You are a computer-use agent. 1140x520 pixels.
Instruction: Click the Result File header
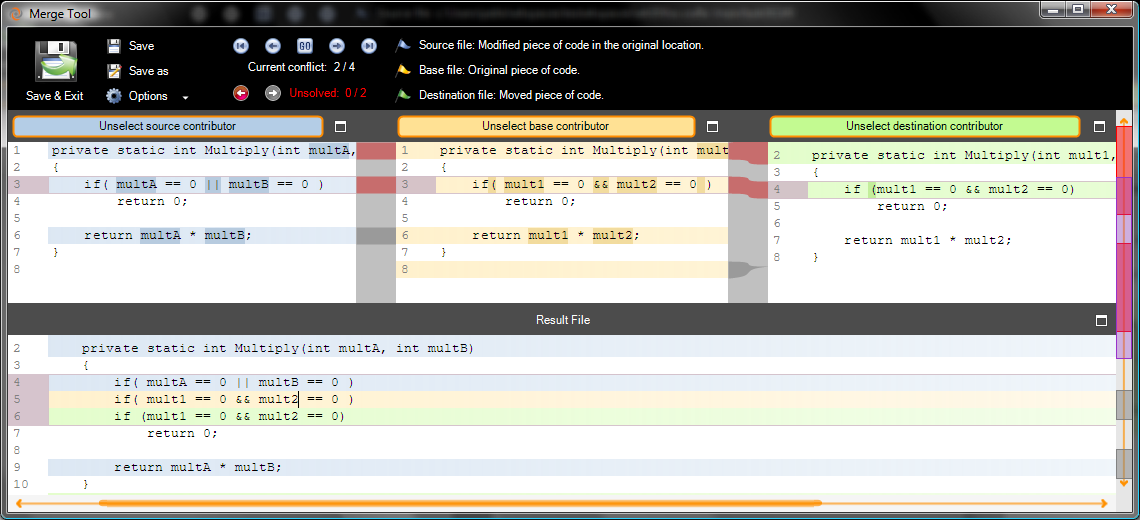(563, 320)
